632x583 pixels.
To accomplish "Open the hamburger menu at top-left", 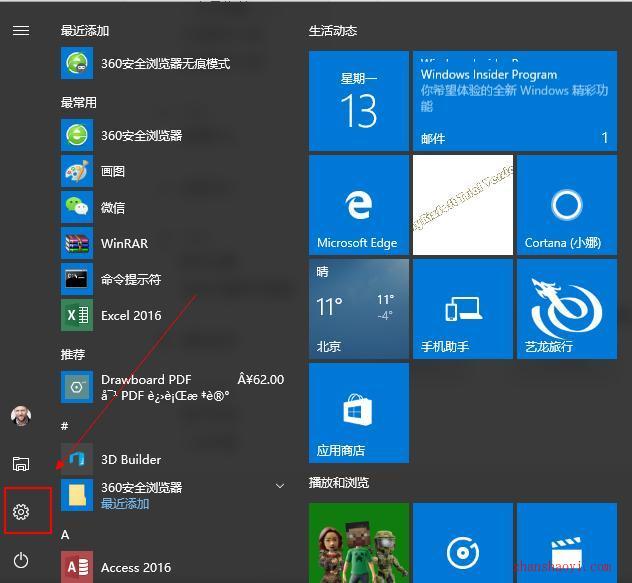I will pyautogui.click(x=21, y=31).
